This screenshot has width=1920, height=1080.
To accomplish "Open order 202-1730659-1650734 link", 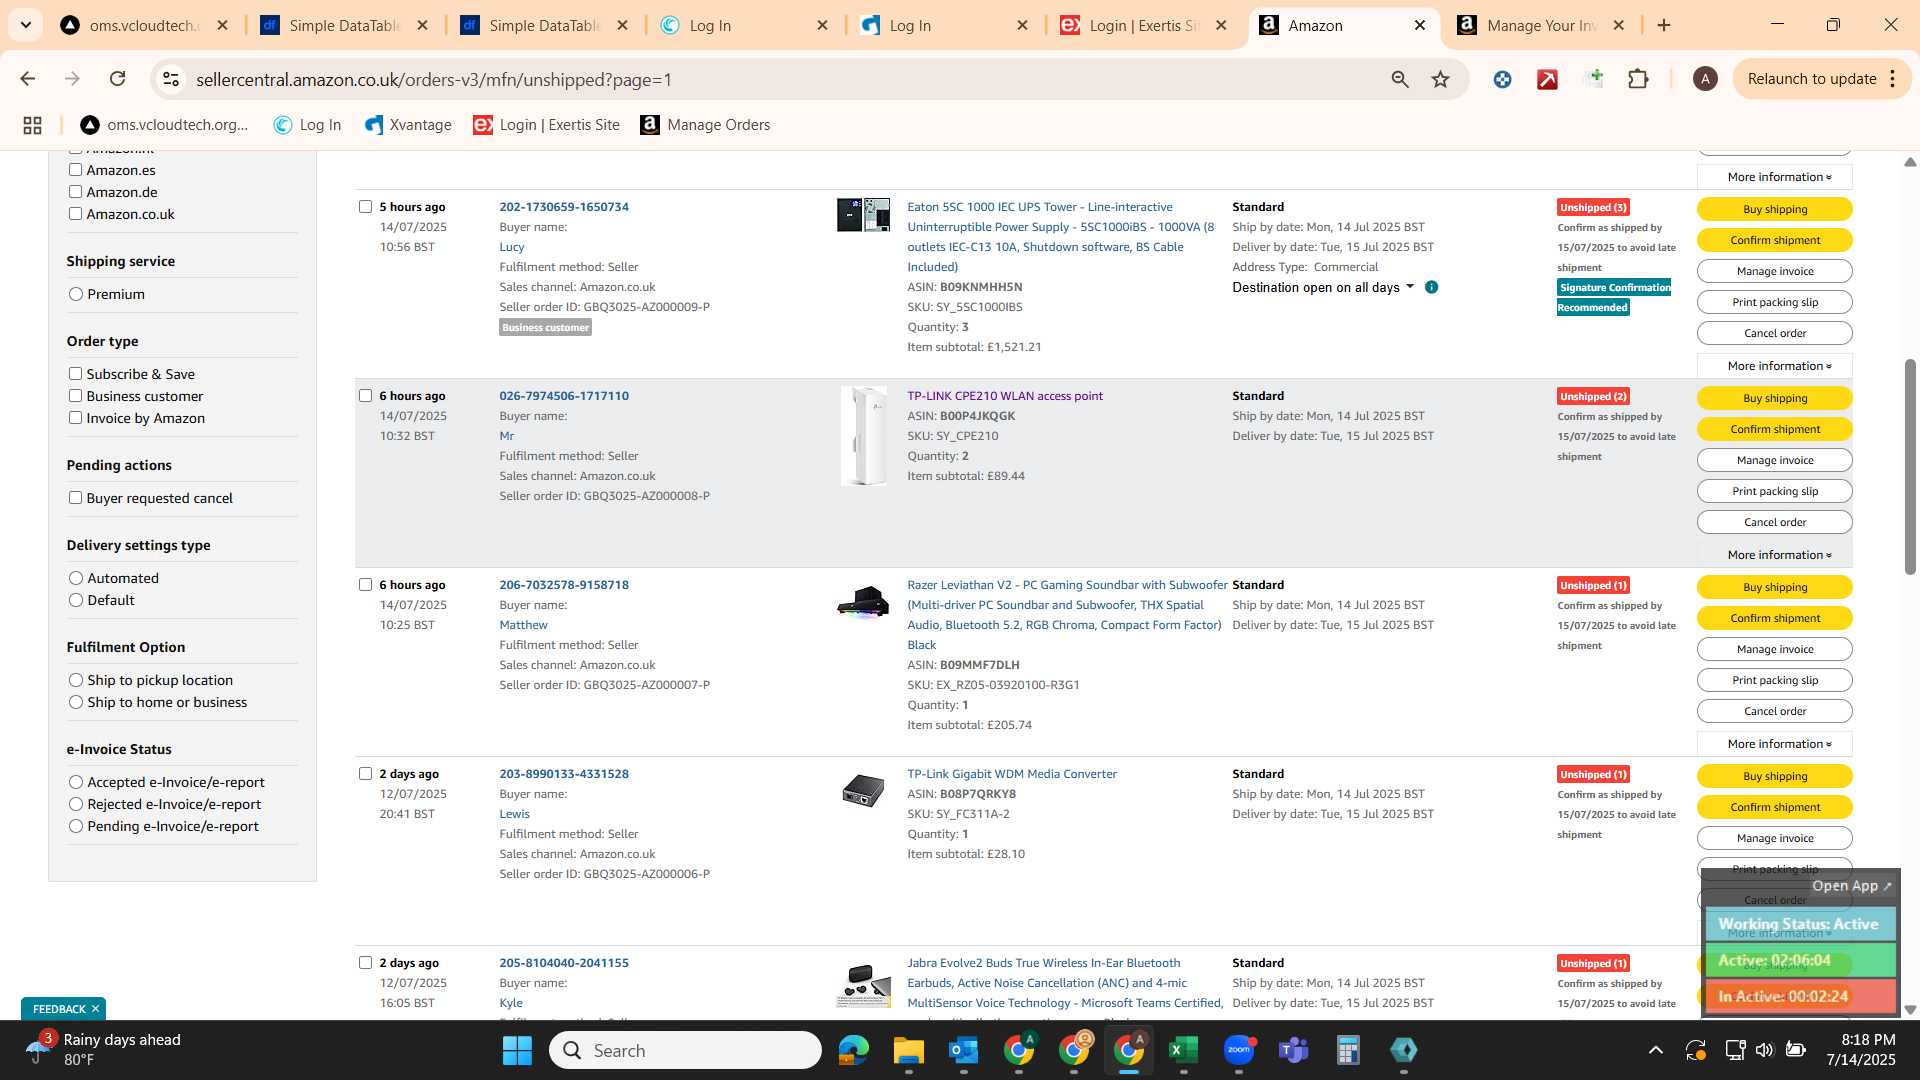I will click(x=564, y=207).
